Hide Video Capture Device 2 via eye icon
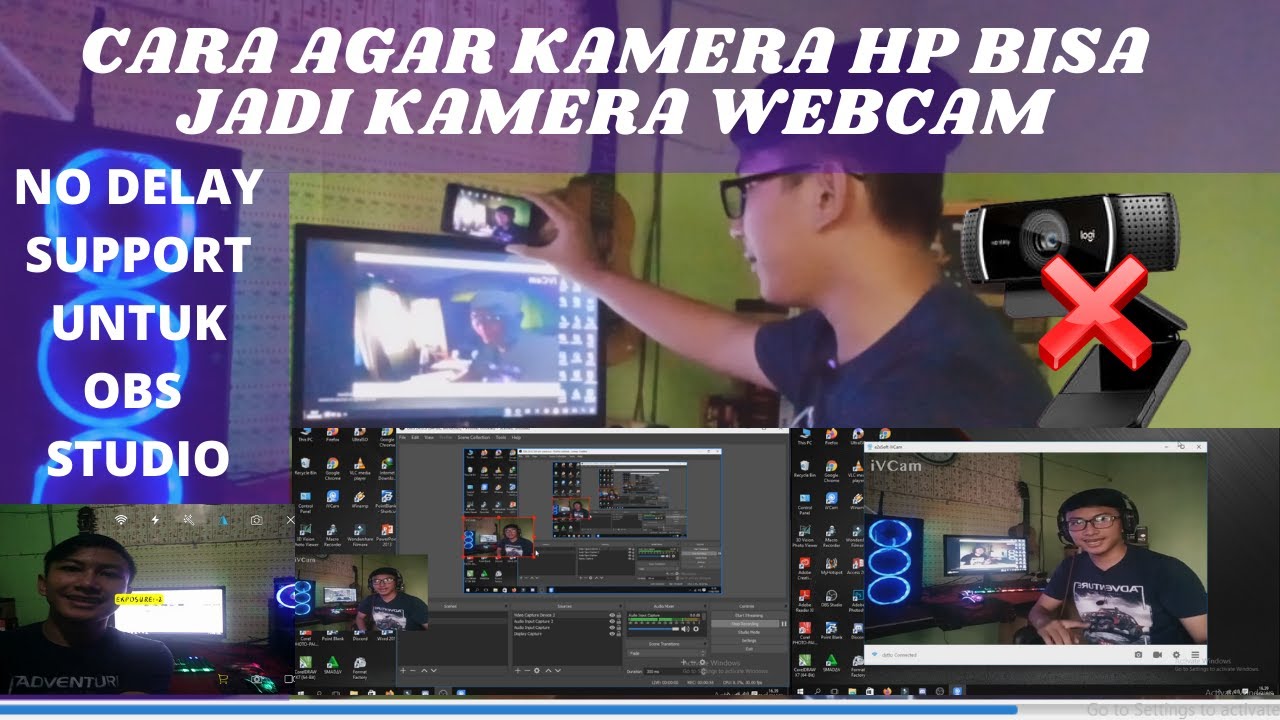The height and width of the screenshot is (720, 1280). pyautogui.click(x=612, y=615)
